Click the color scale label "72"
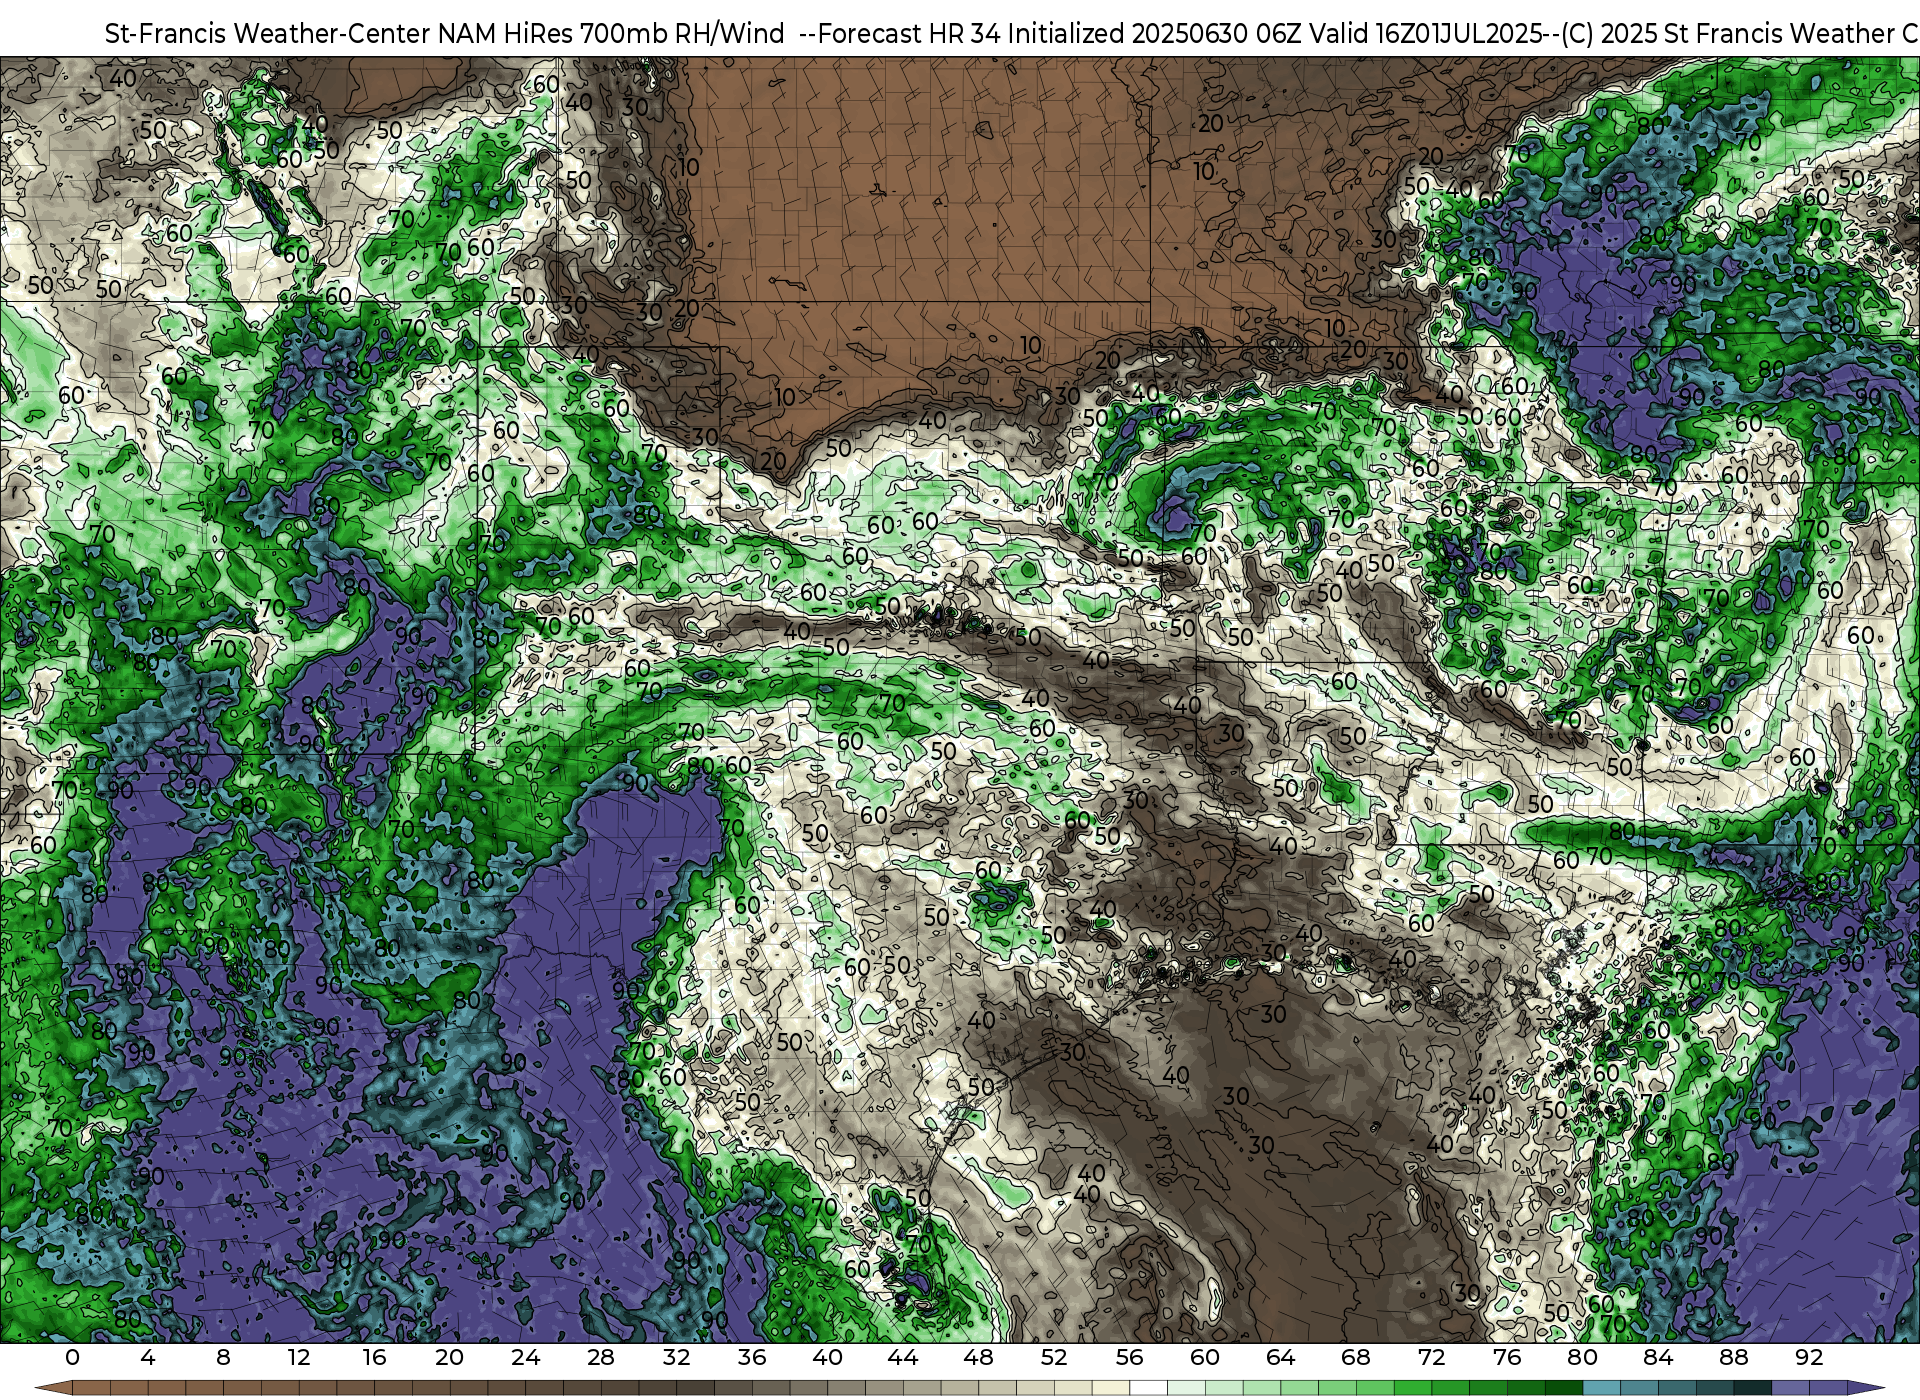This screenshot has height=1400, width=1920. click(1431, 1358)
